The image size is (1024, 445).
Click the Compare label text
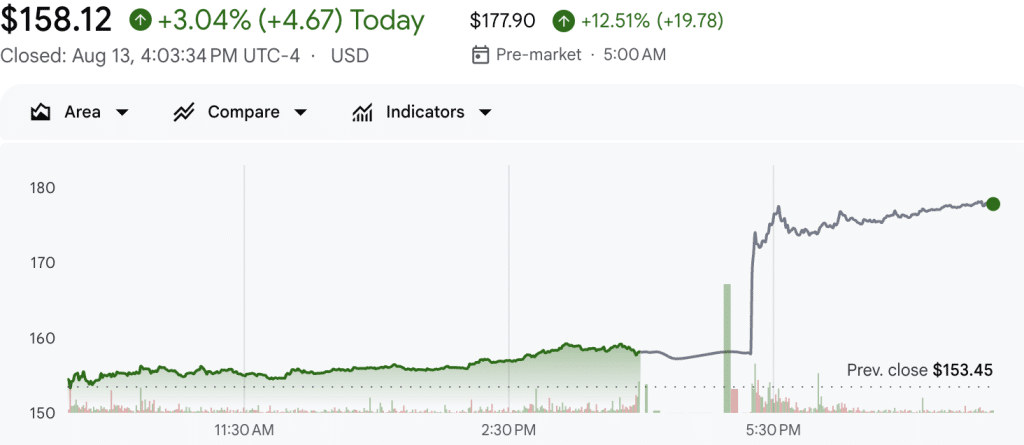(244, 112)
